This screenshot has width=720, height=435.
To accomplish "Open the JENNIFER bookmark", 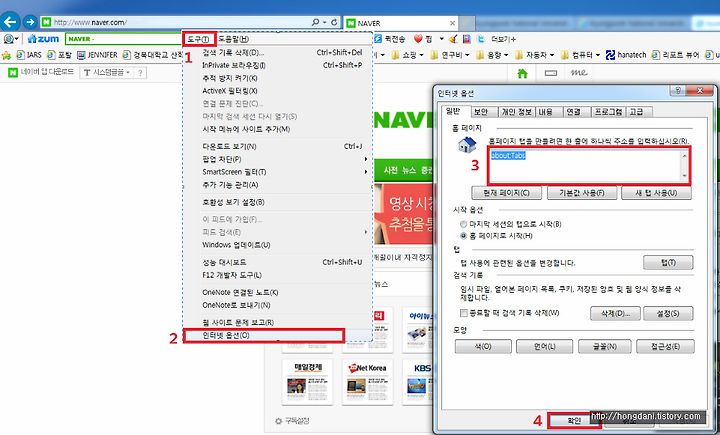I will click(x=97, y=55).
